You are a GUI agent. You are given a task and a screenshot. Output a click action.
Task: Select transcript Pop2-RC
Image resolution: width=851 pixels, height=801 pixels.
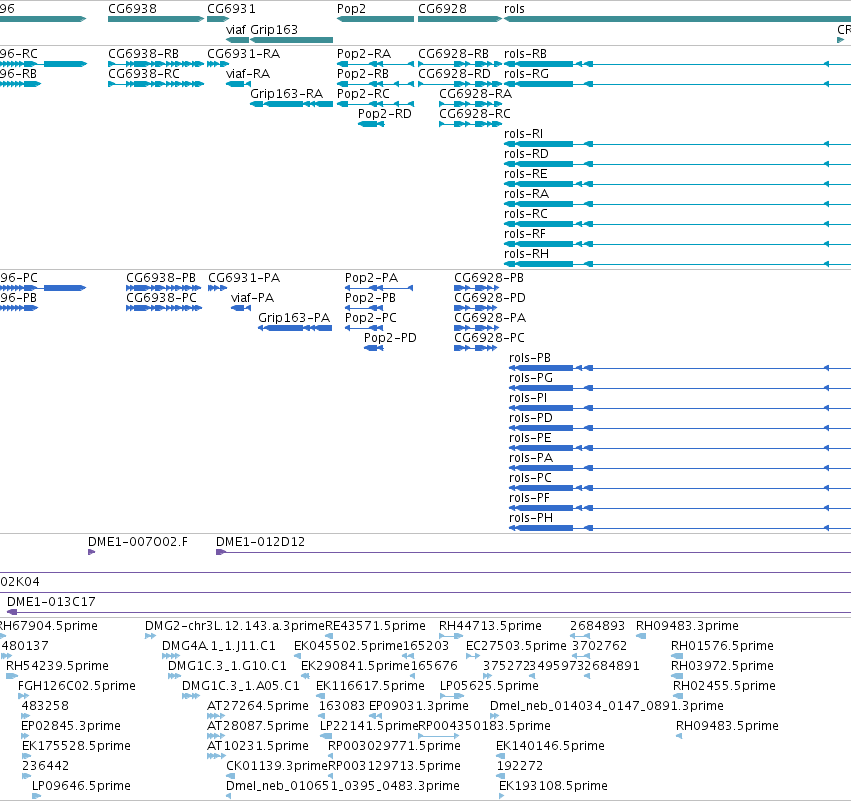point(363,94)
